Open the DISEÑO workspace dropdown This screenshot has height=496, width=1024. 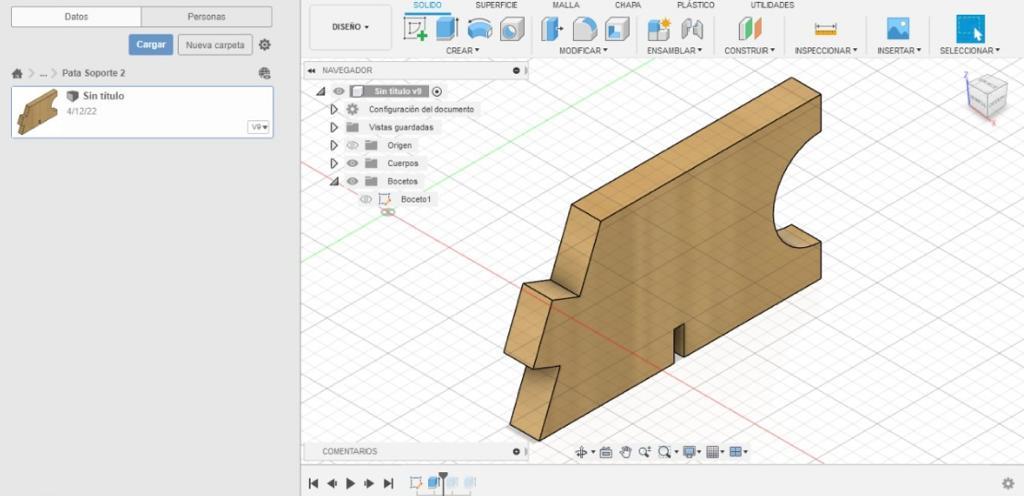351,27
